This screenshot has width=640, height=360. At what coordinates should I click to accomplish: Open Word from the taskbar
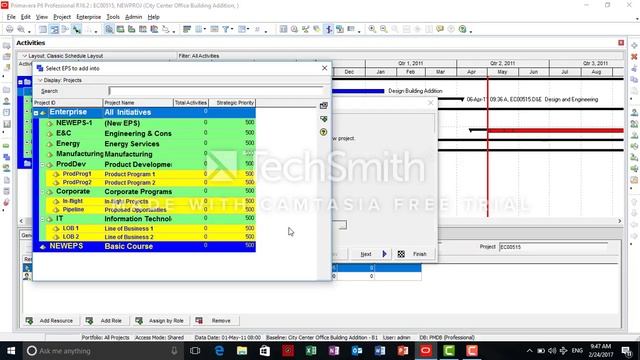click(380, 351)
